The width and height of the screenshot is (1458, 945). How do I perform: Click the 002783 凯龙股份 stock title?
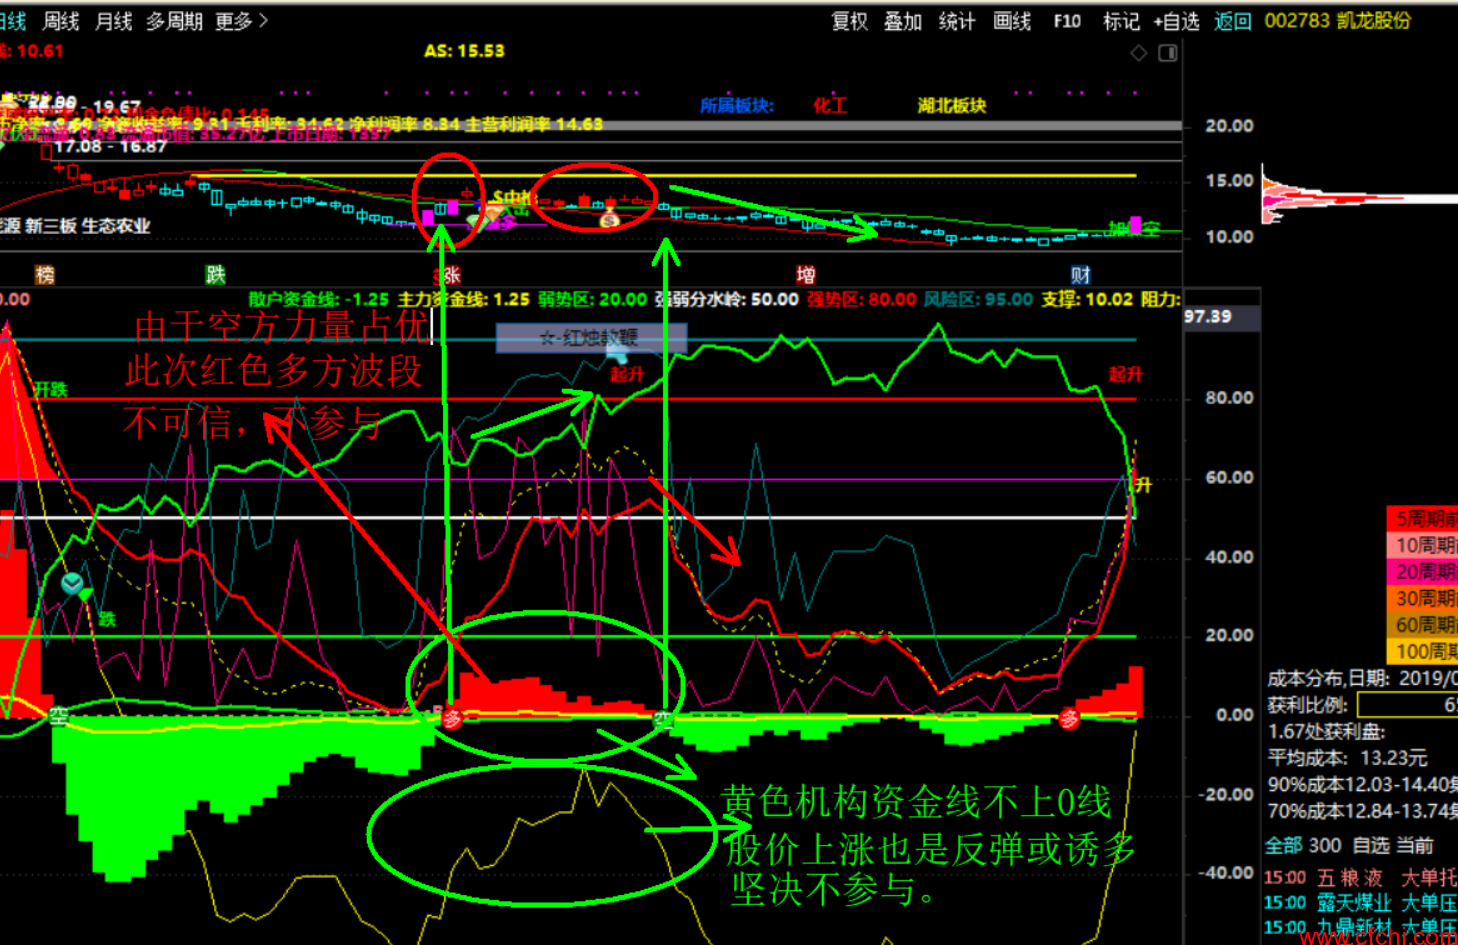click(1338, 21)
